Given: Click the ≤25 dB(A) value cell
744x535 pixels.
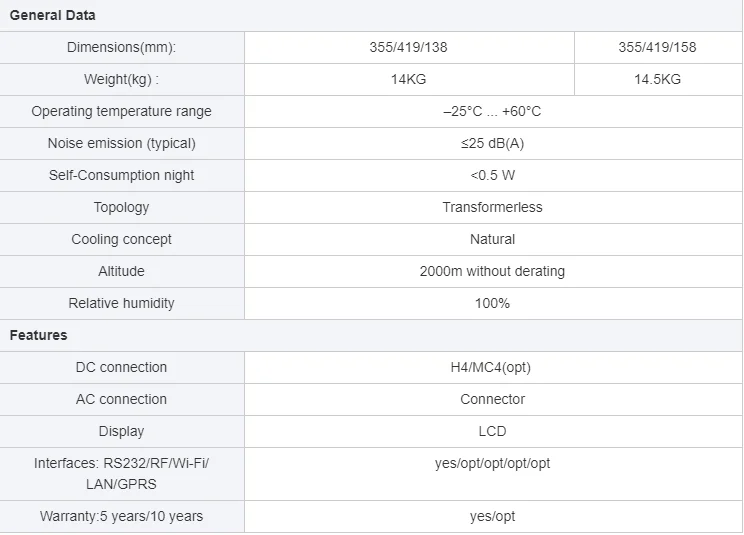Looking at the screenshot, I should [492, 143].
